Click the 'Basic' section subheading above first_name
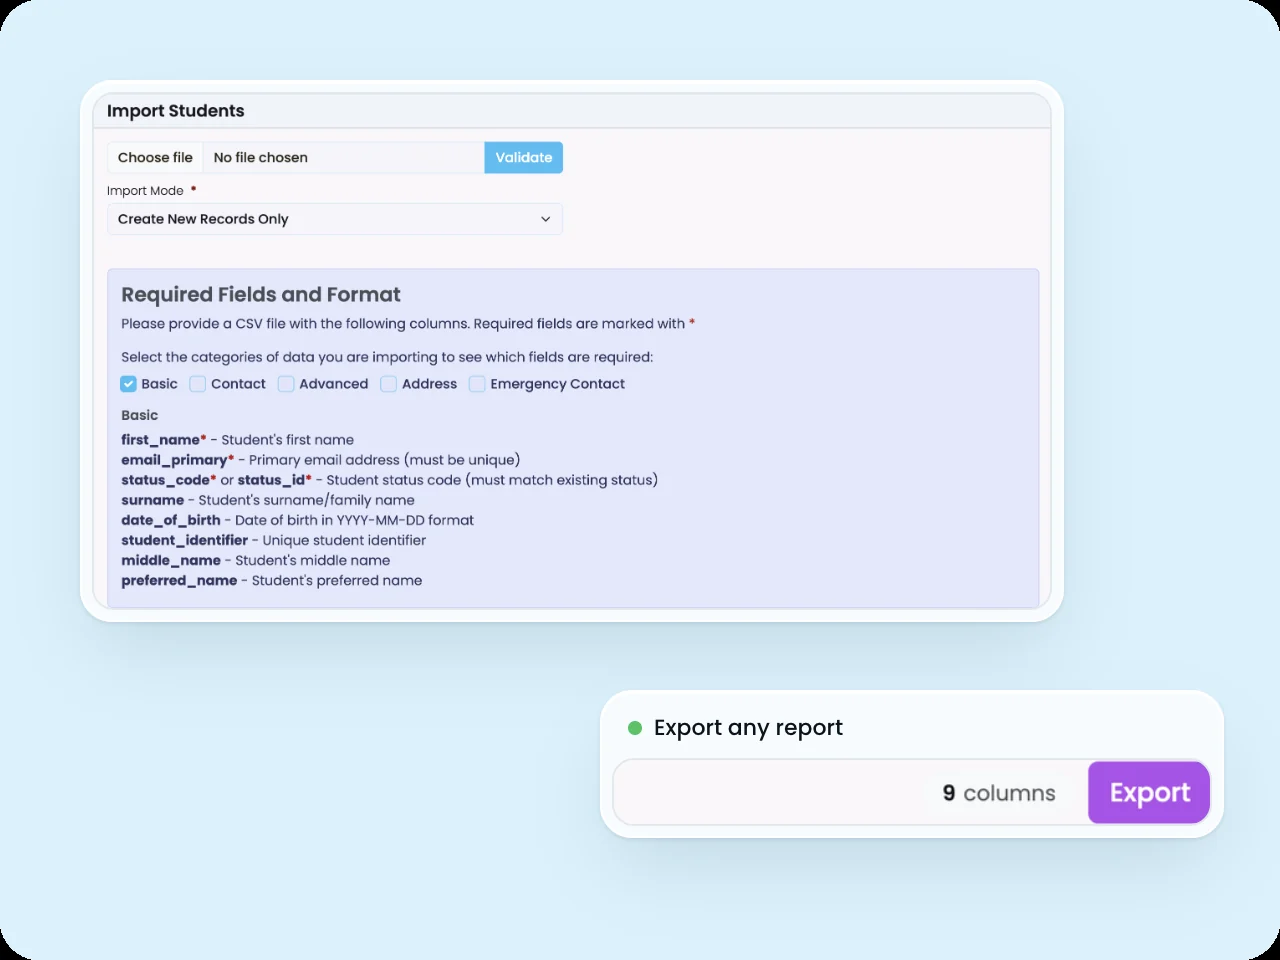Image resolution: width=1280 pixels, height=960 pixels. 140,415
